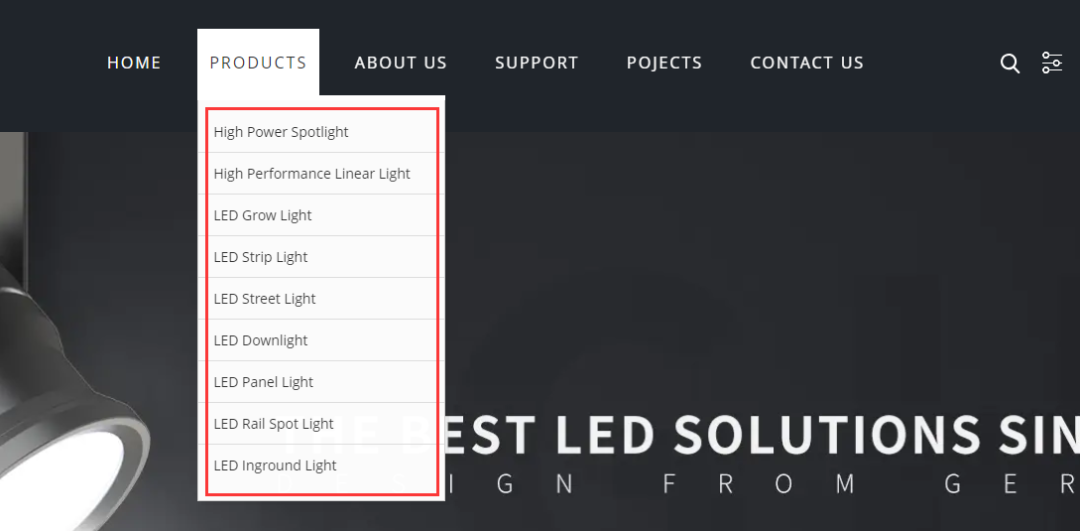Pick LED Strip Light from the list
Viewport: 1080px width, 531px height.
coord(261,257)
